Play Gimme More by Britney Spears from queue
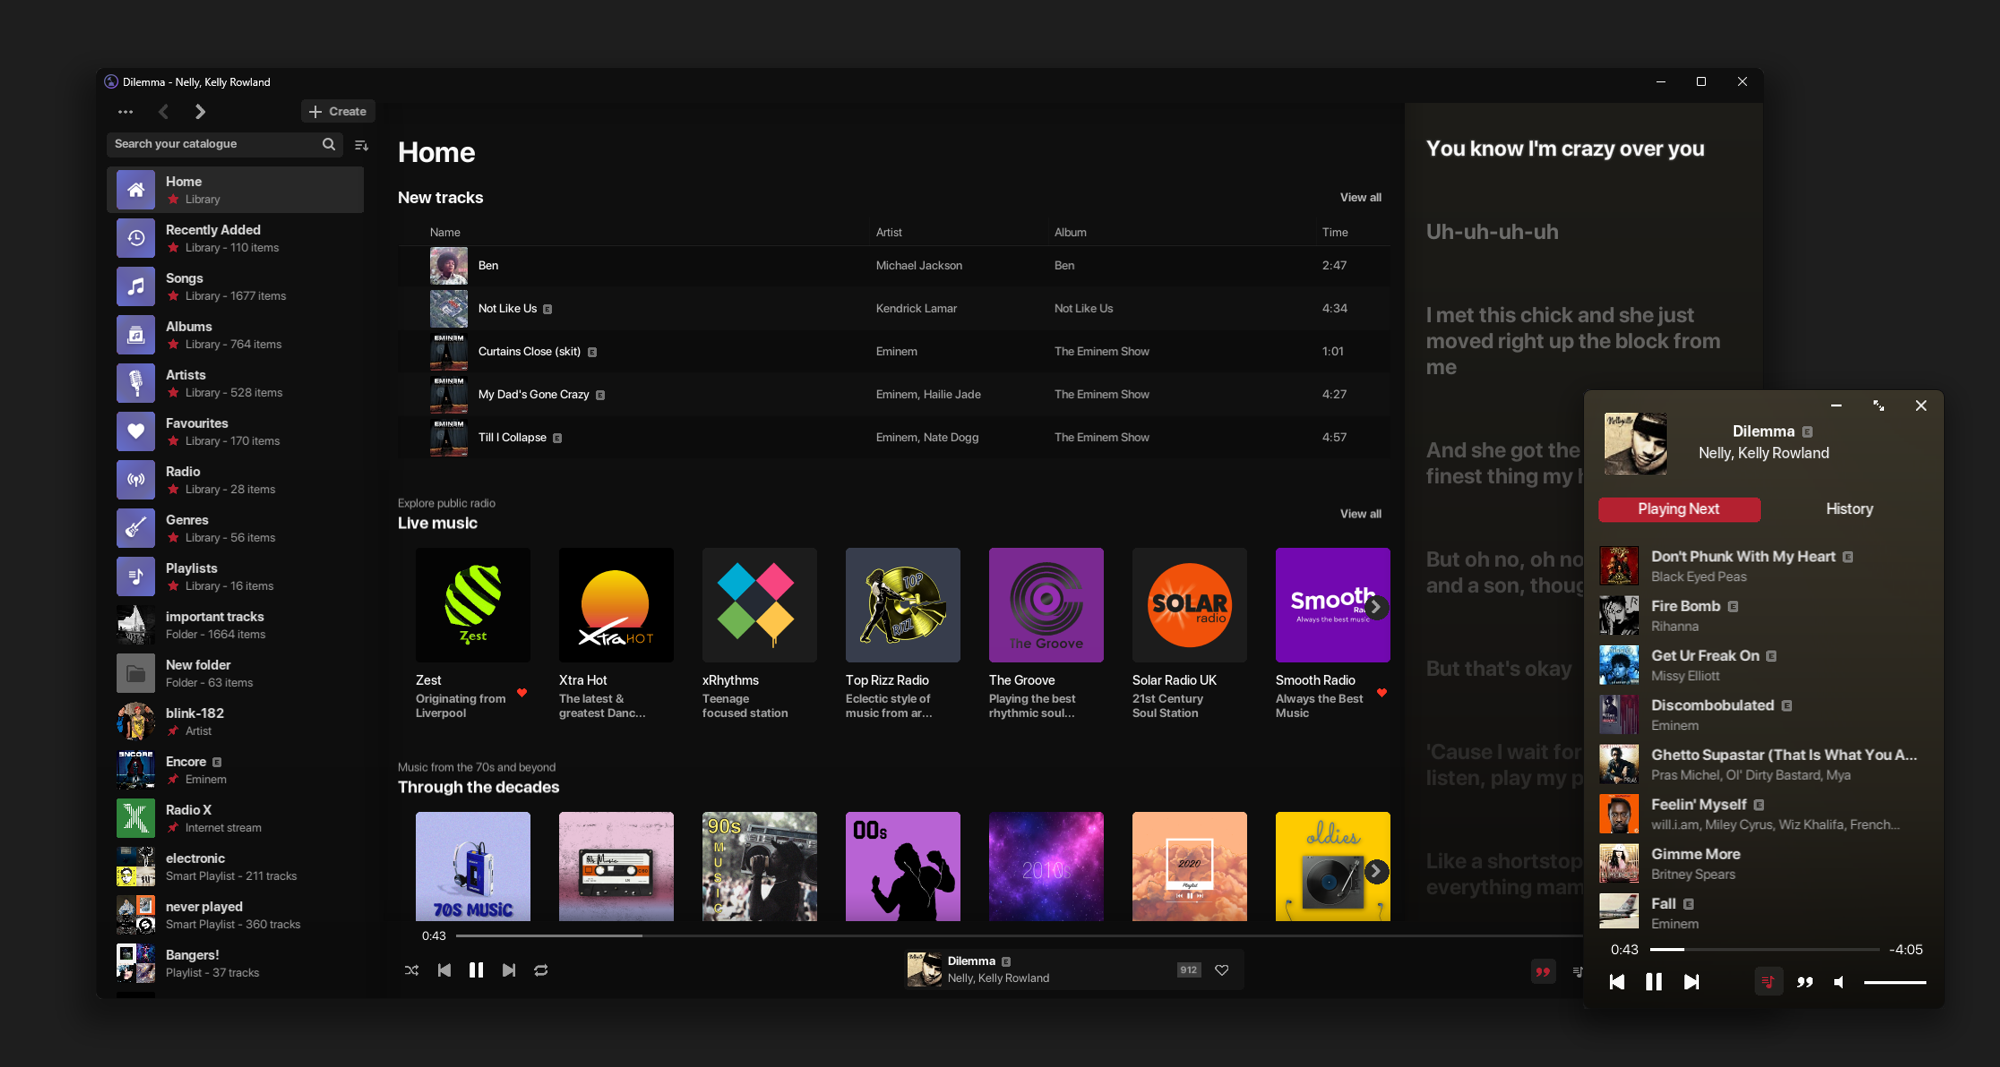 [1763, 864]
